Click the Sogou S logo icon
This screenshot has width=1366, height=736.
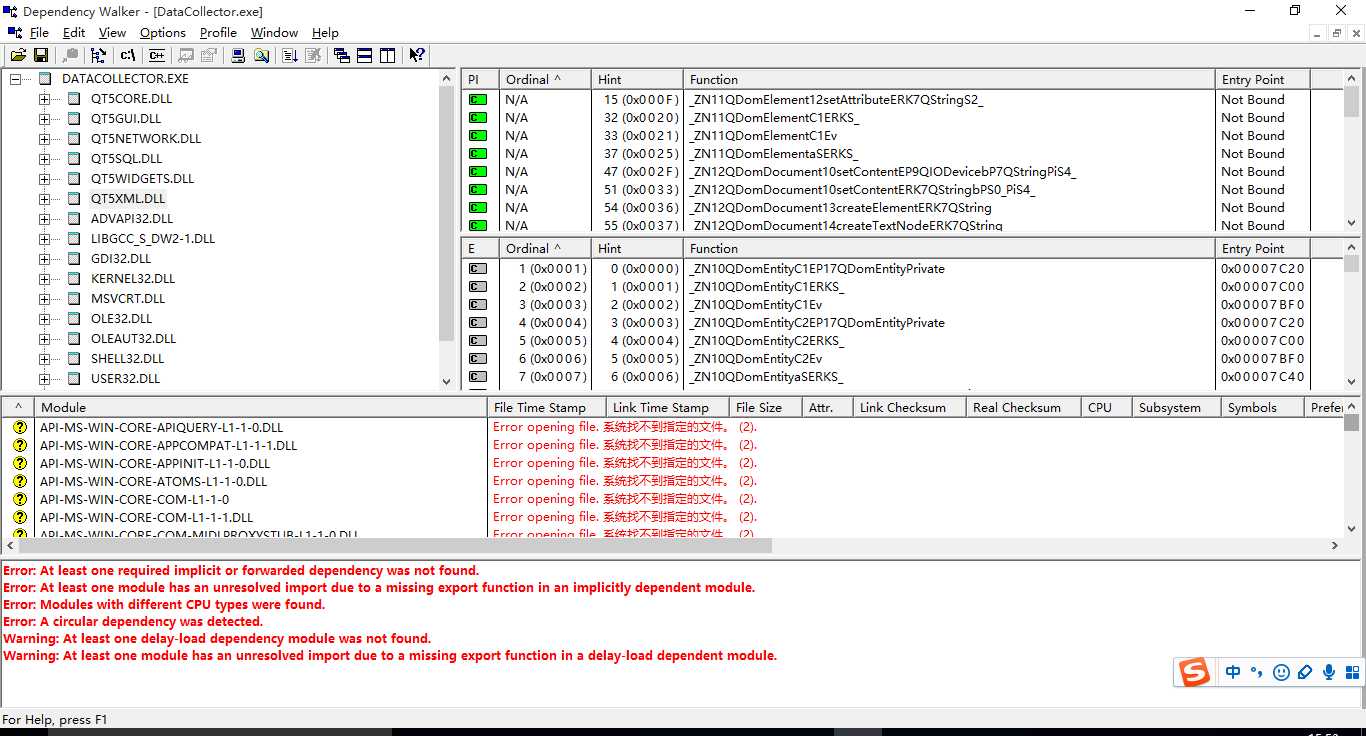point(1194,673)
